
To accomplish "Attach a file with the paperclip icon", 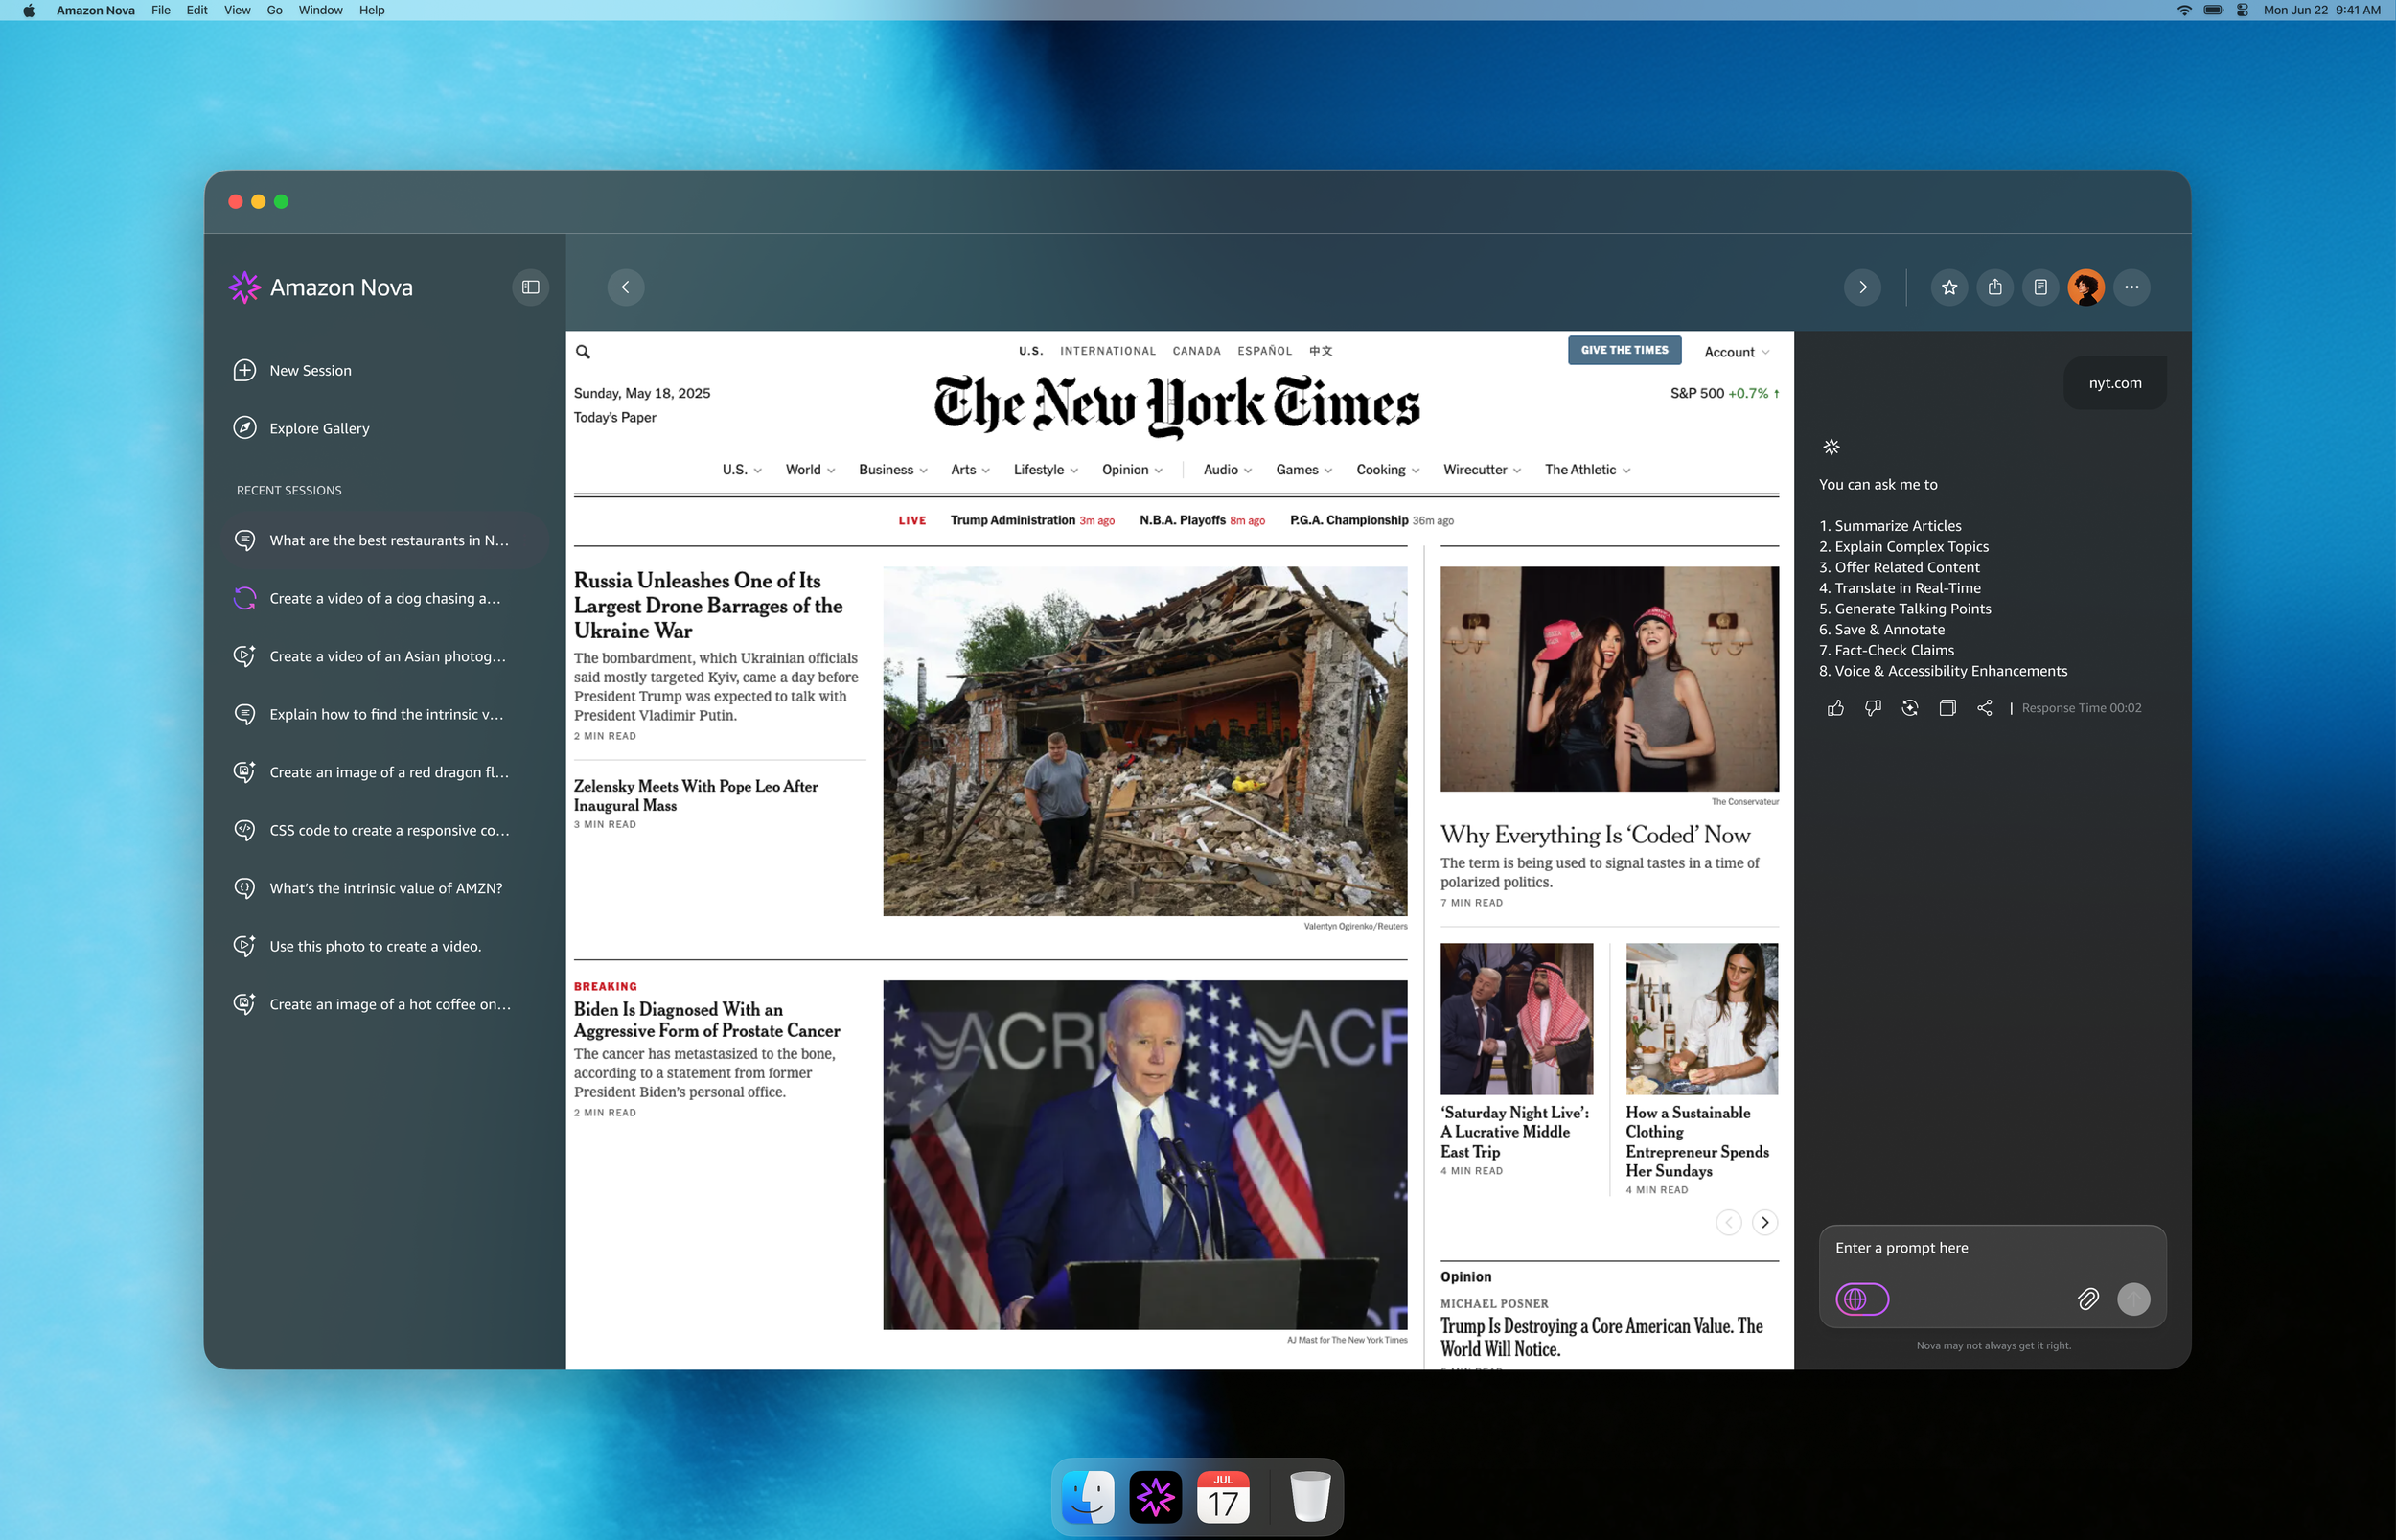I will point(2088,1299).
